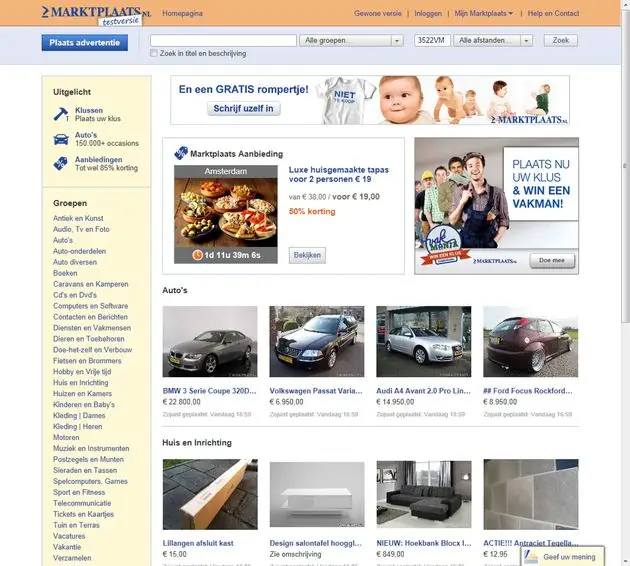Select 'Boeken' group
Image resolution: width=630 pixels, height=566 pixels.
coord(65,273)
